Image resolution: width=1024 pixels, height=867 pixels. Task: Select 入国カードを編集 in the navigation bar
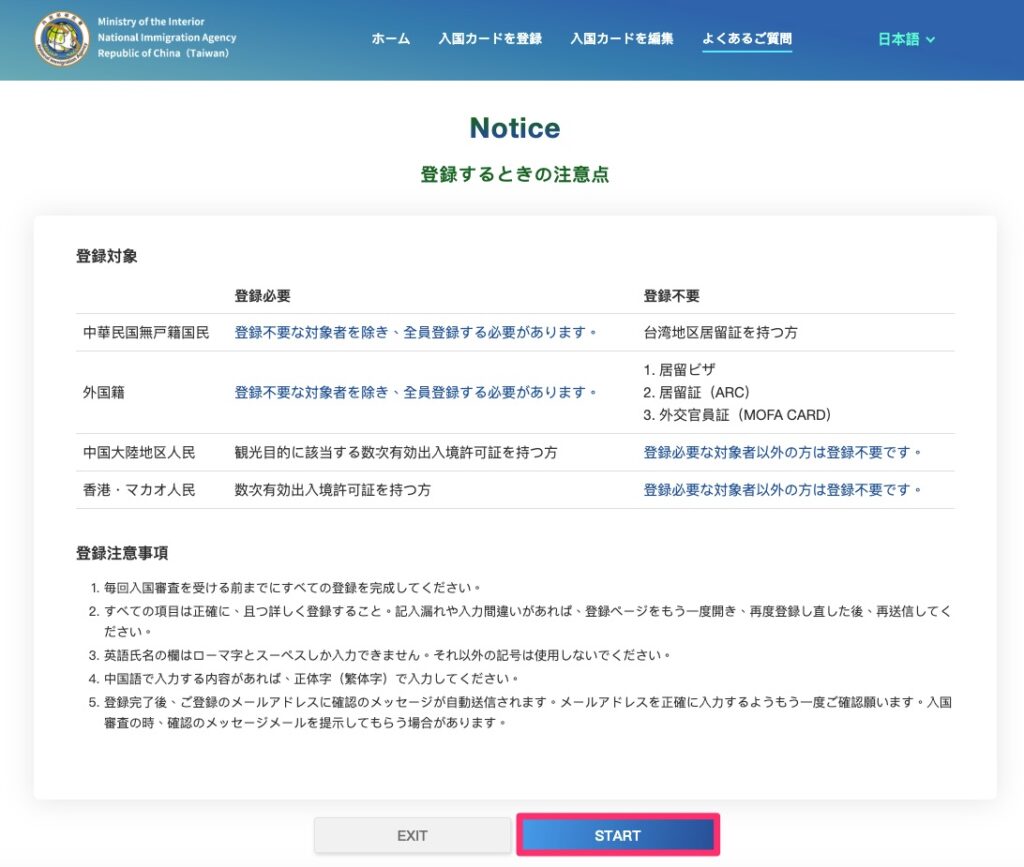621,39
